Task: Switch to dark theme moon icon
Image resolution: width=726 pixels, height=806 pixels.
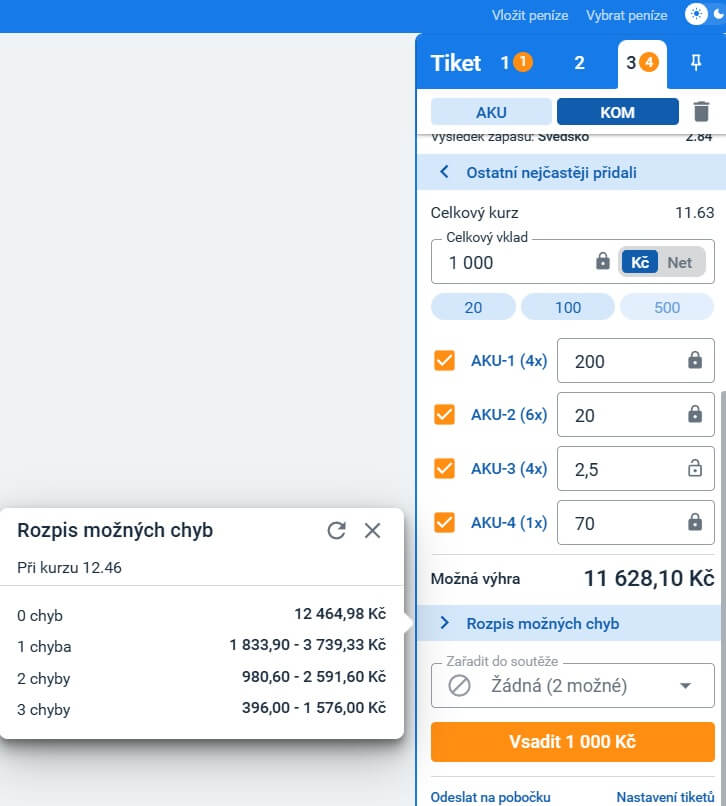Action: pos(719,14)
